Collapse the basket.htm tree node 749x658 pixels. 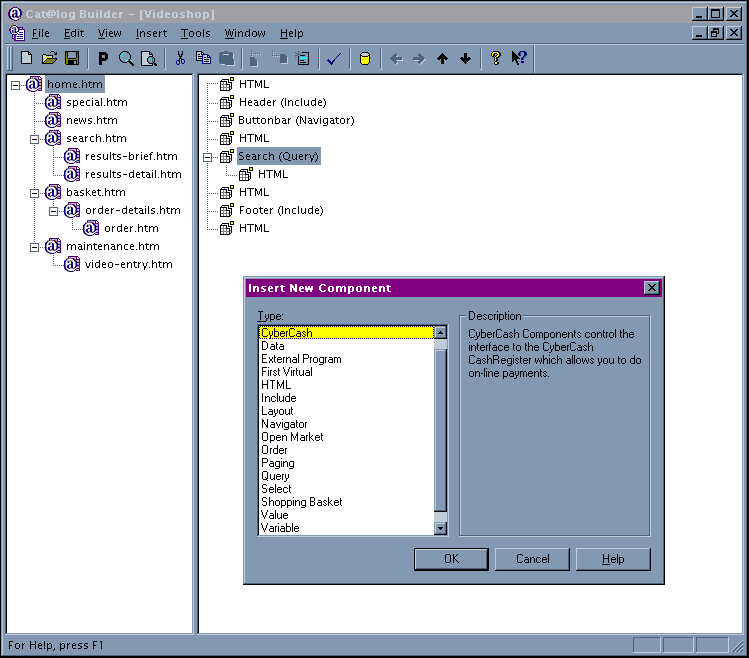[x=34, y=192]
